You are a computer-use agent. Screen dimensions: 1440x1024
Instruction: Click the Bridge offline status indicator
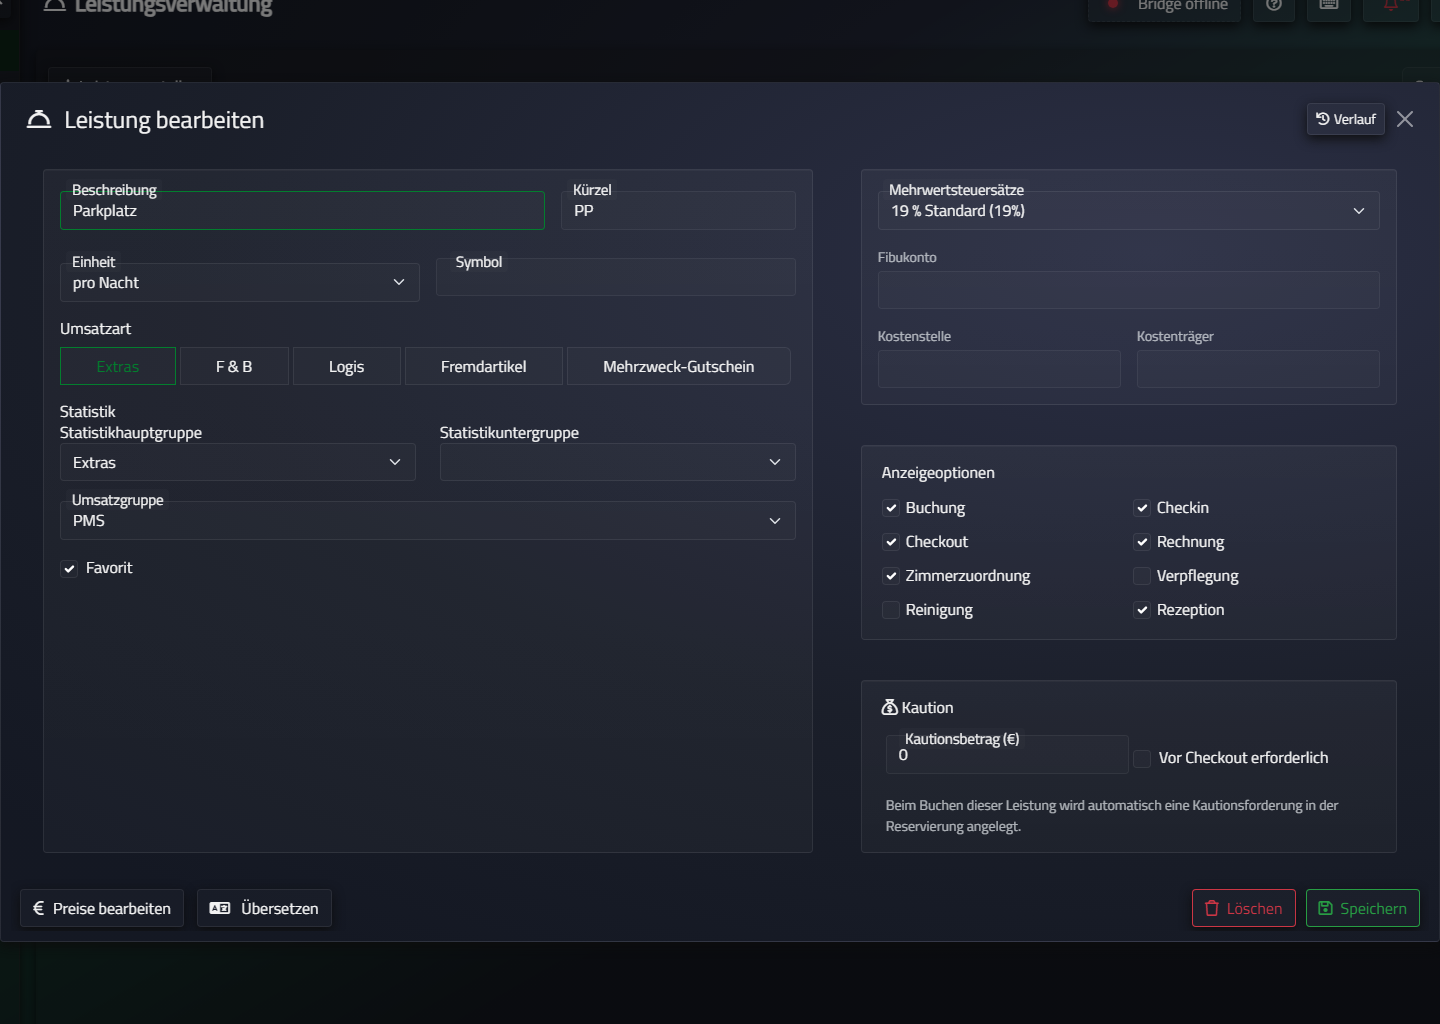1165,6
